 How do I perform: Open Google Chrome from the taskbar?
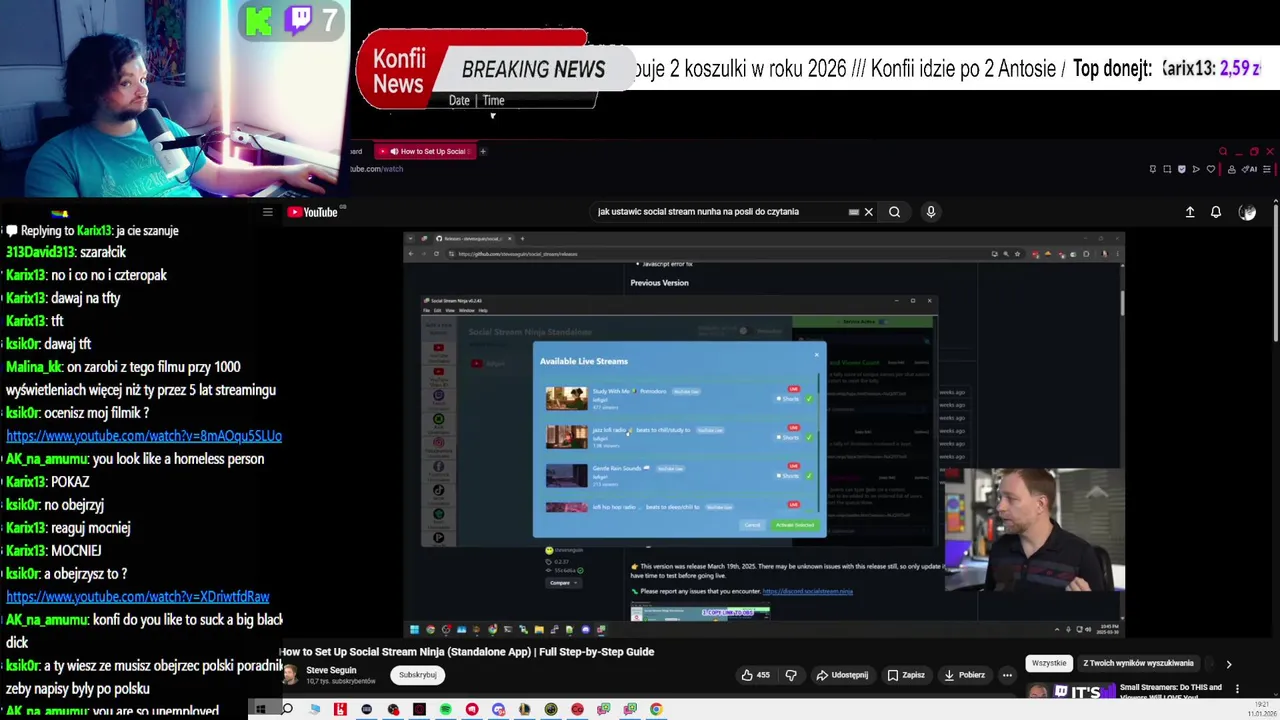click(656, 710)
